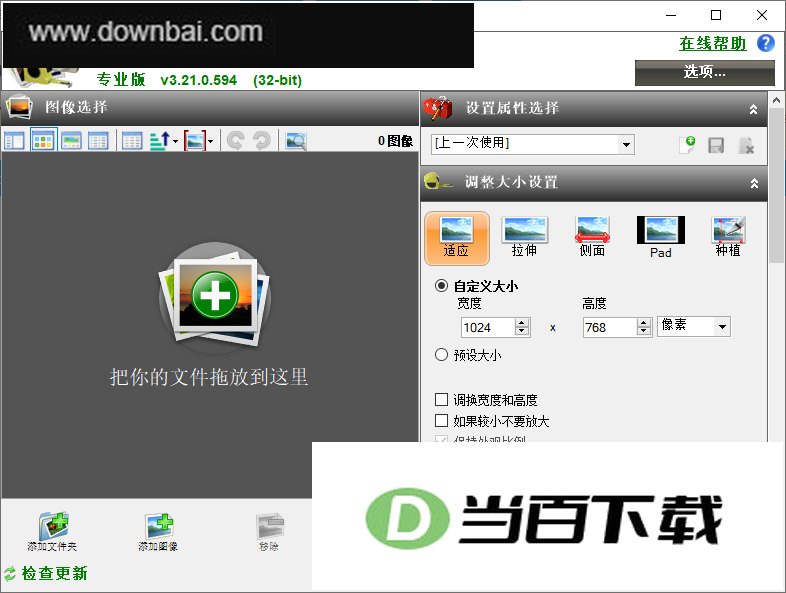Image resolution: width=786 pixels, height=593 pixels.
Task: Choose the 预设大小 preset size radio
Action: [441, 355]
